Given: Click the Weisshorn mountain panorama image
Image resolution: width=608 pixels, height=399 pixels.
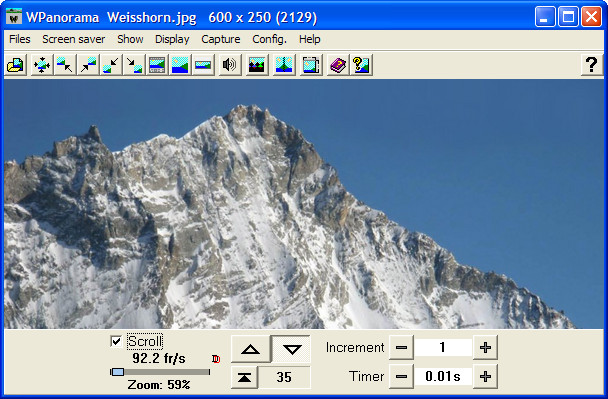Looking at the screenshot, I should [x=304, y=204].
